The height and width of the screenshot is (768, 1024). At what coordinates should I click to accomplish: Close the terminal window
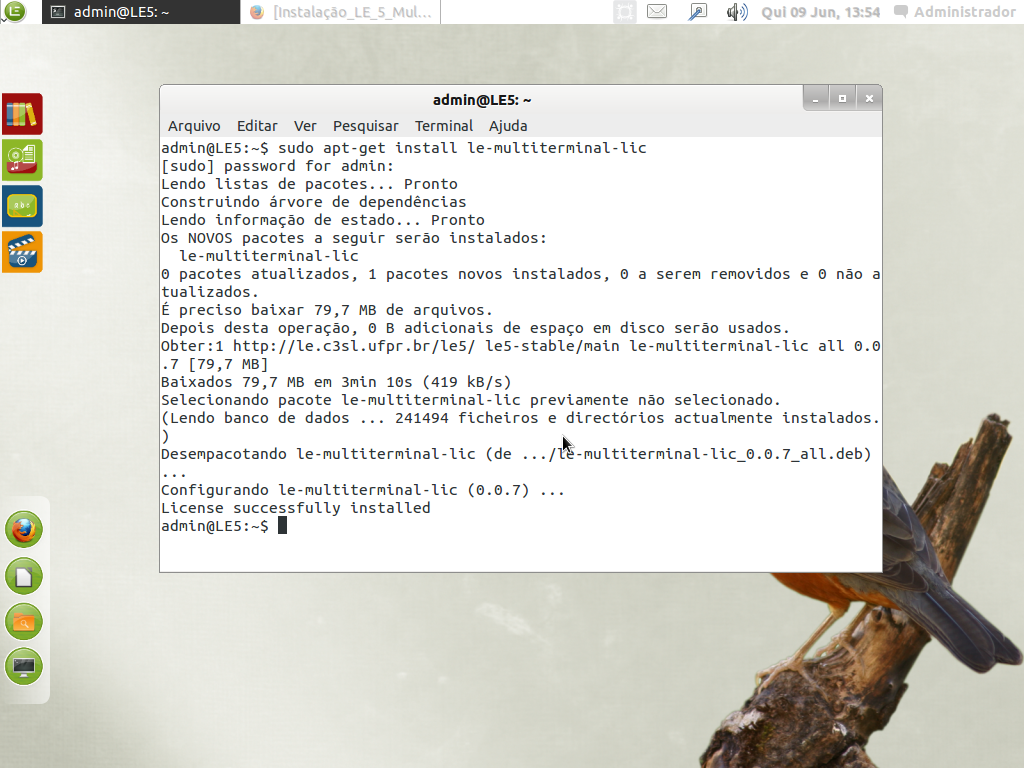869,99
